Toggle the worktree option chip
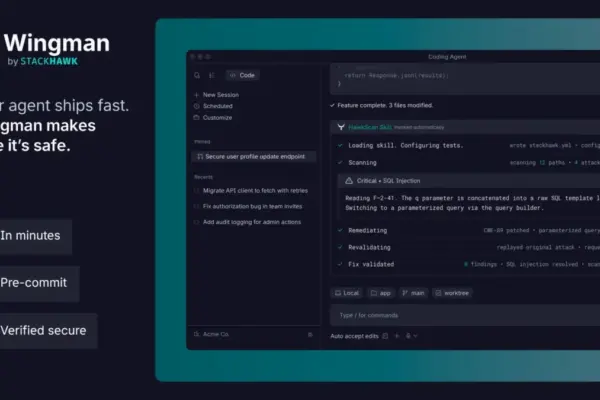This screenshot has height=400, width=600. point(452,293)
